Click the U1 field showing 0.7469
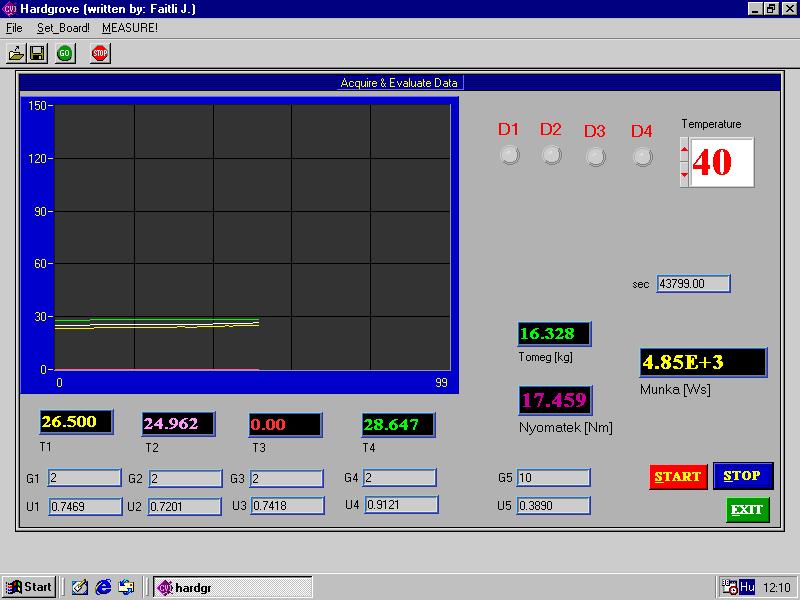800x600 pixels. [85, 507]
